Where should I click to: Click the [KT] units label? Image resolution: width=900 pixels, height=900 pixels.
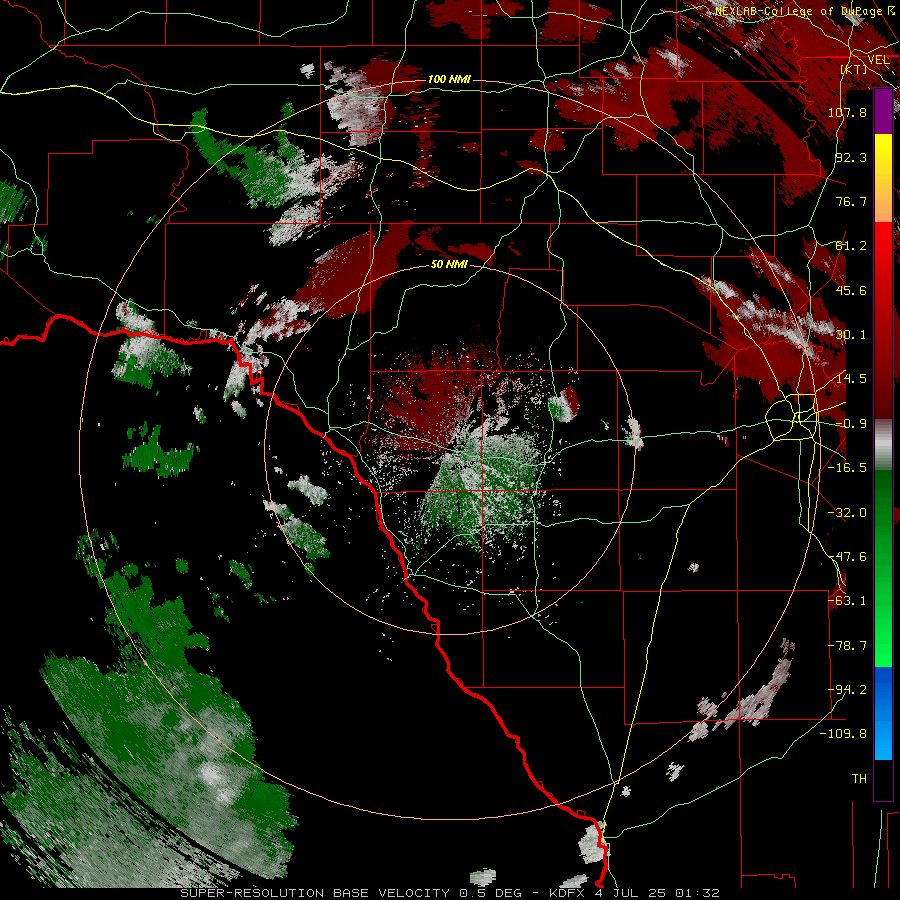[854, 69]
